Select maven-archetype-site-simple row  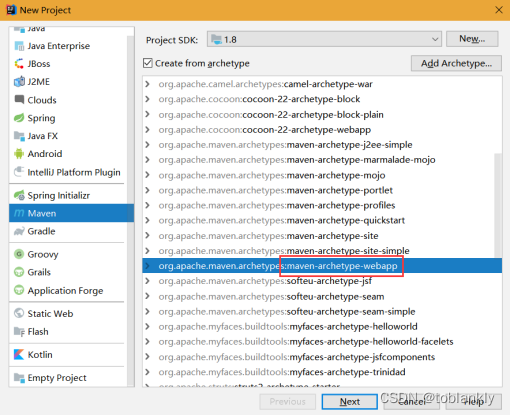coord(322,251)
